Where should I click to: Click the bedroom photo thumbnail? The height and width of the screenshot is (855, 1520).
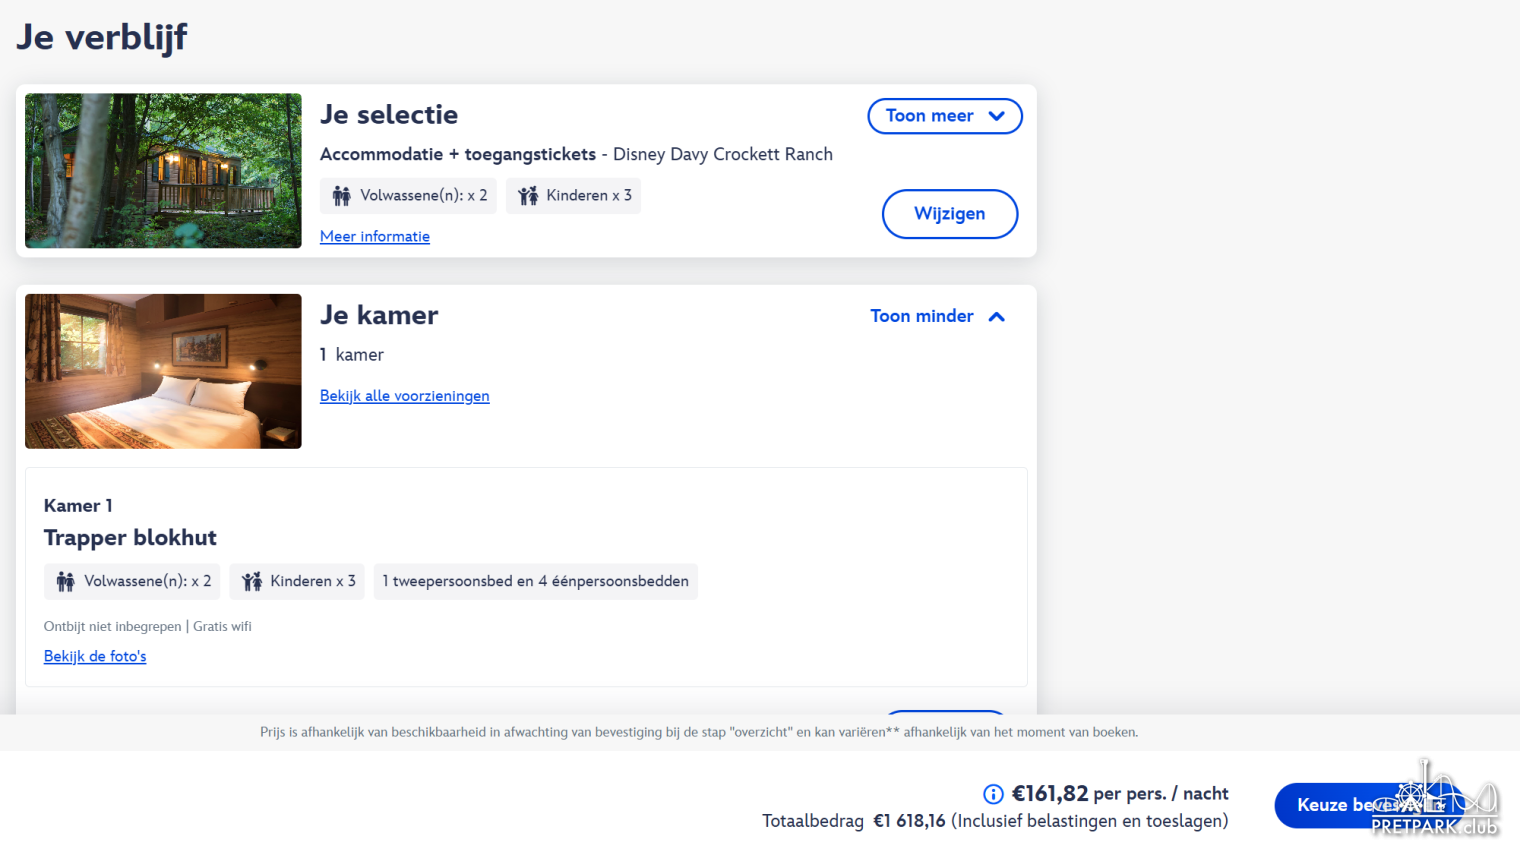pos(163,371)
